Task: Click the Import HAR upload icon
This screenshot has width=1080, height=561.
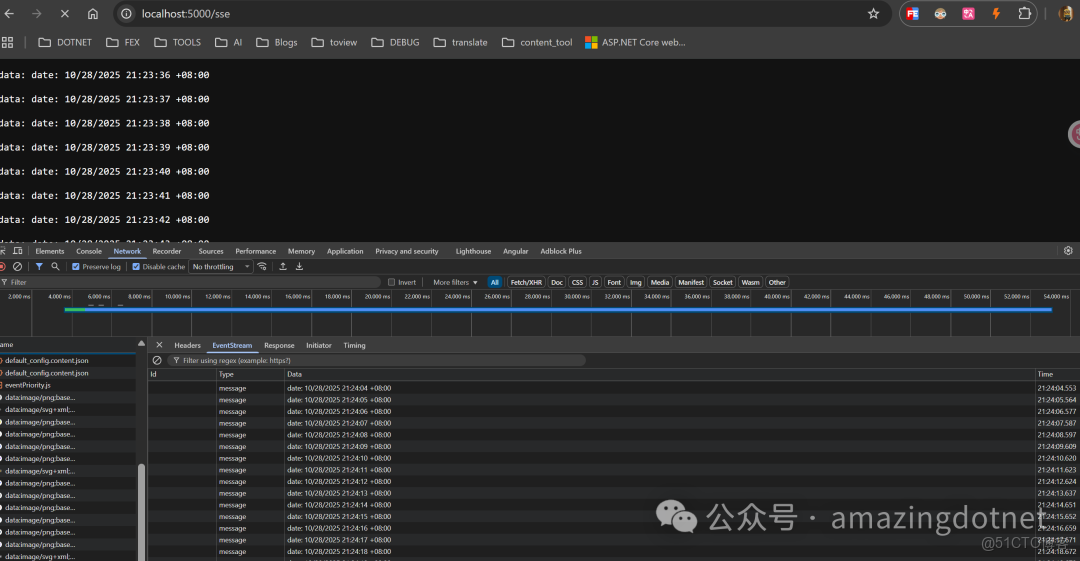Action: coord(283,267)
